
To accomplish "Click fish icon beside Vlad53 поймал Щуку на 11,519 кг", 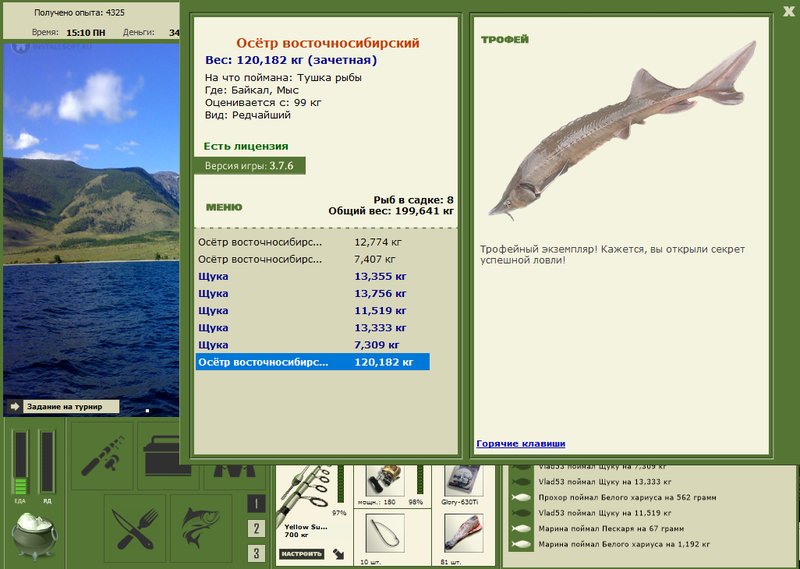I will coord(521,513).
